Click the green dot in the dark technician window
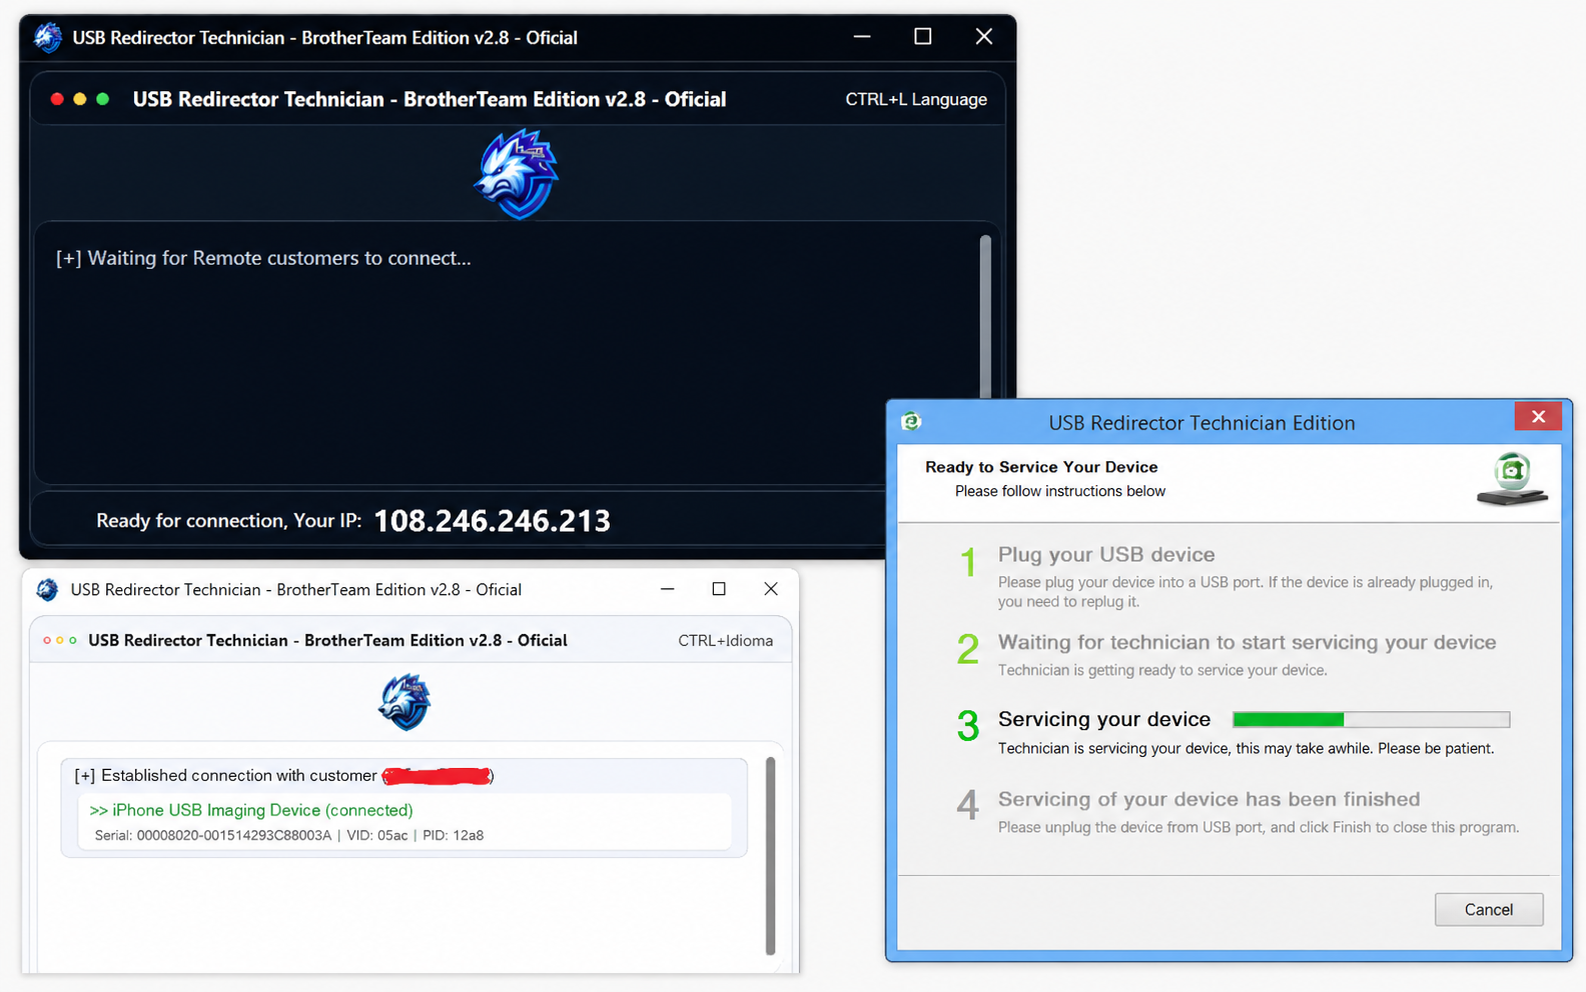Viewport: 1586px width, 992px height. [102, 99]
